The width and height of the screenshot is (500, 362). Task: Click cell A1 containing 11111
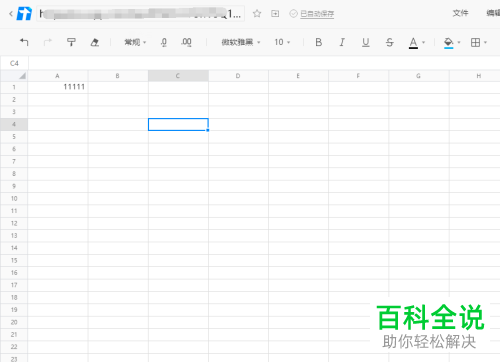(x=58, y=87)
